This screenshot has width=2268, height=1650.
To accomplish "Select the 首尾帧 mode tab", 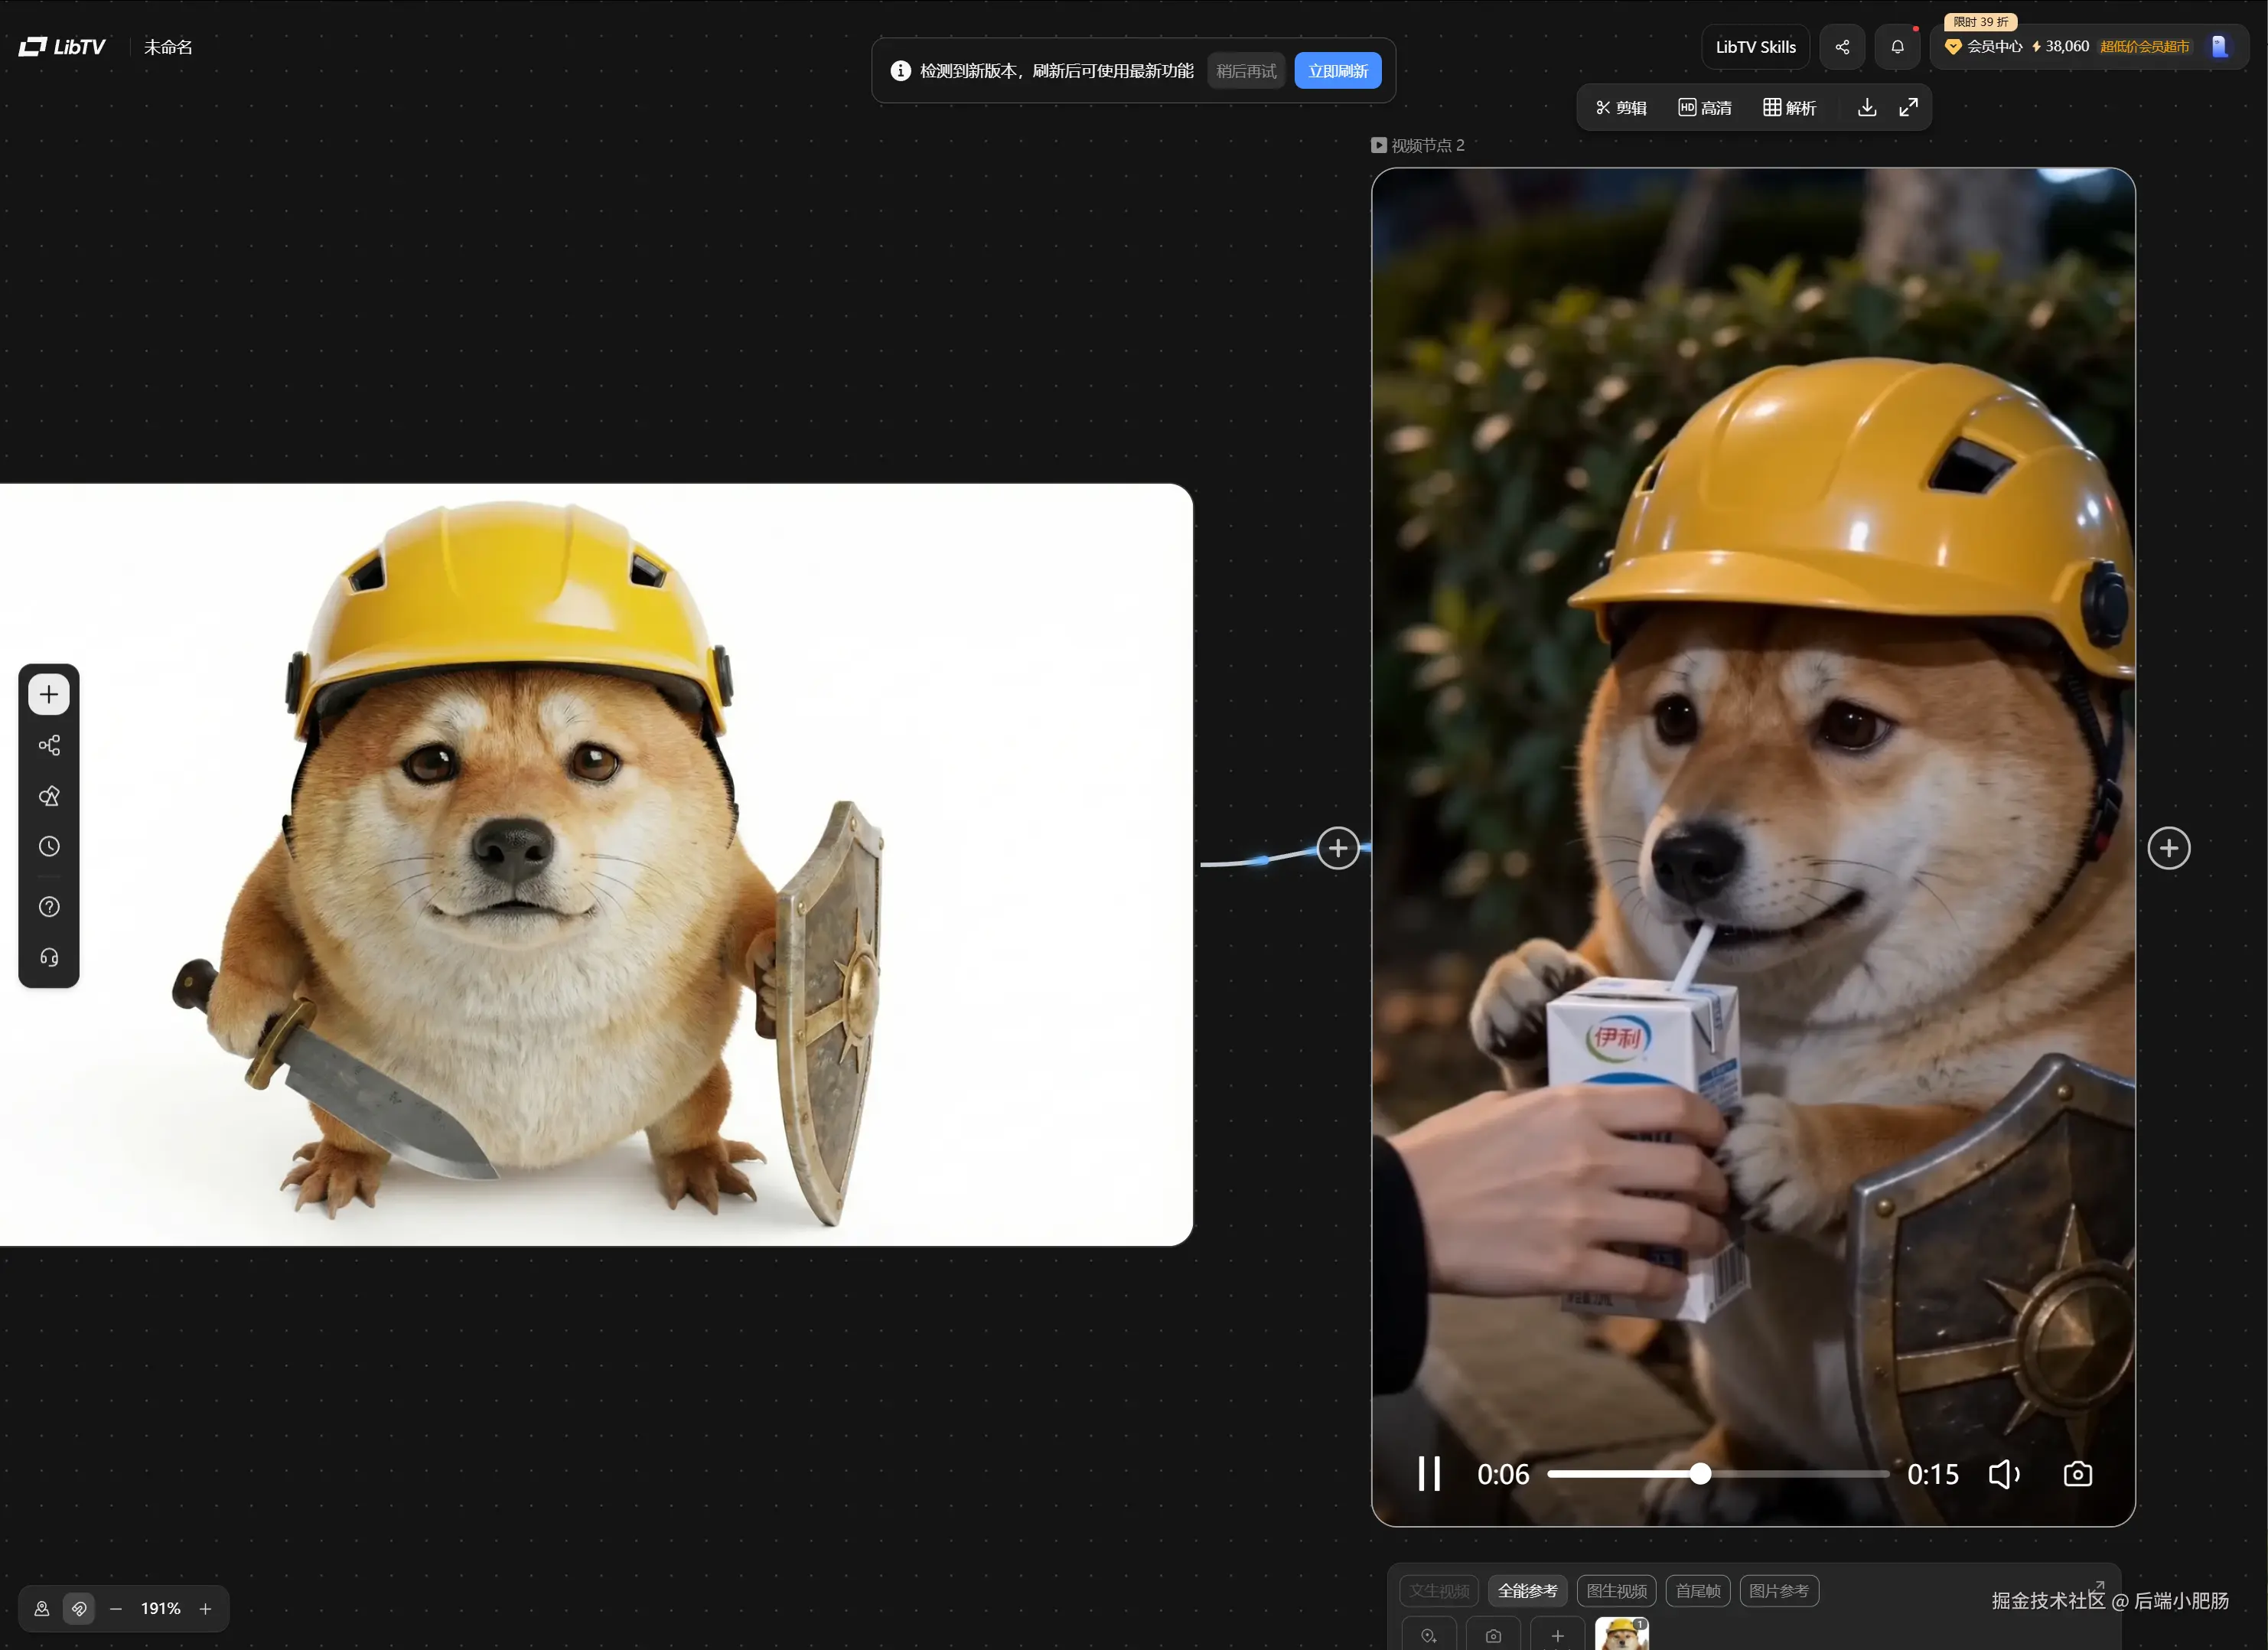I will coord(1697,1591).
